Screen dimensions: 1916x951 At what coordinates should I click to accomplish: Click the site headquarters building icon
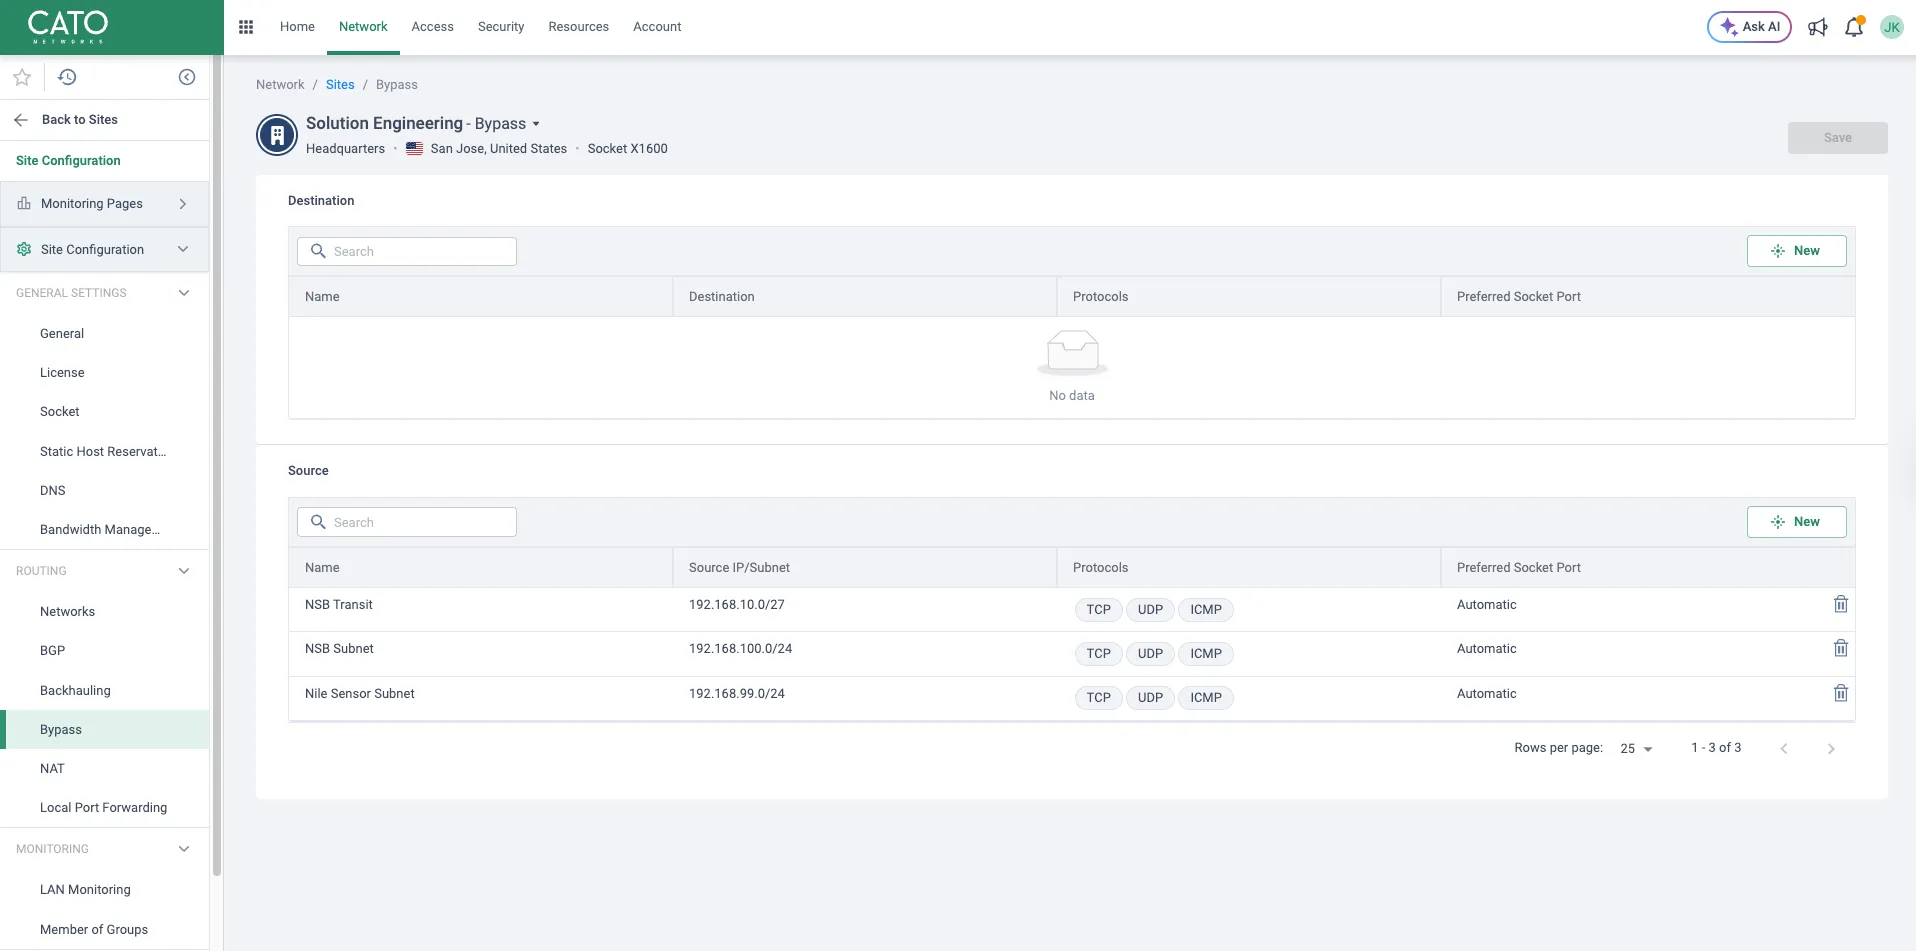277,135
